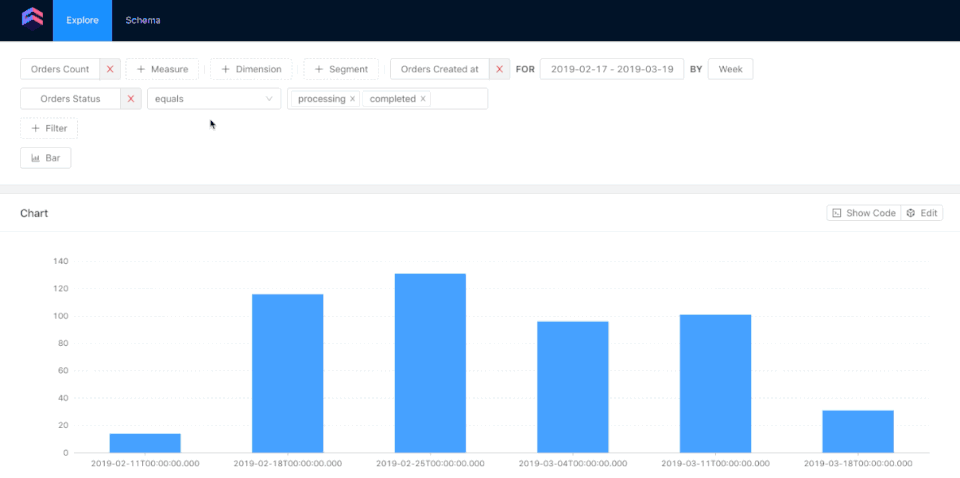Viewport: 960px width, 478px height.
Task: Click the 2019-02-18 week bar
Action: (x=288, y=373)
